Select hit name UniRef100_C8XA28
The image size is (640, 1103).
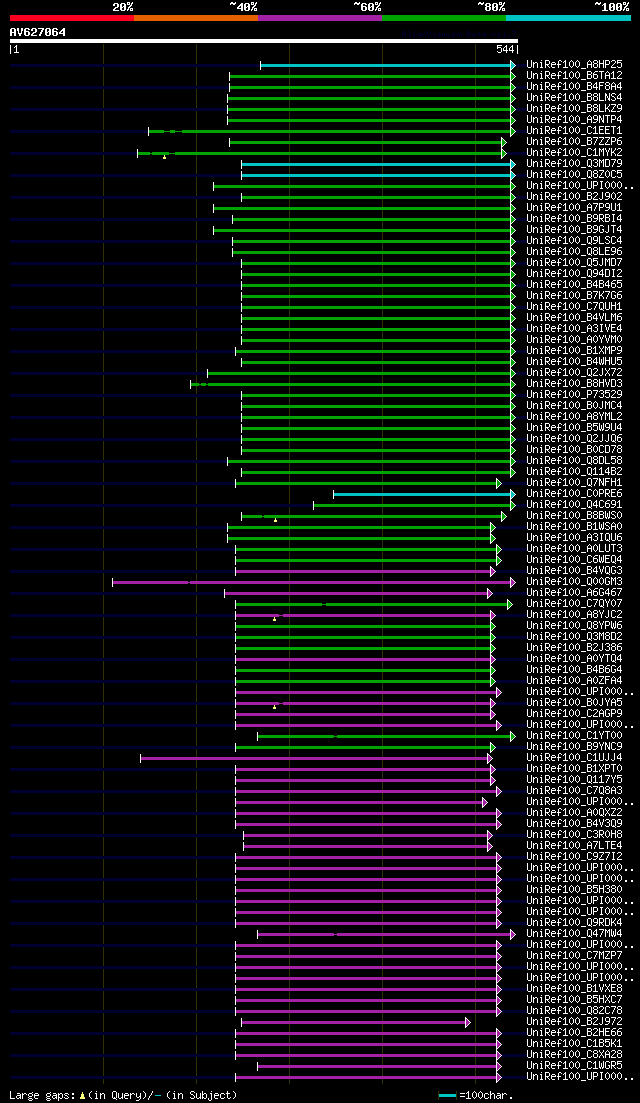574,1055
